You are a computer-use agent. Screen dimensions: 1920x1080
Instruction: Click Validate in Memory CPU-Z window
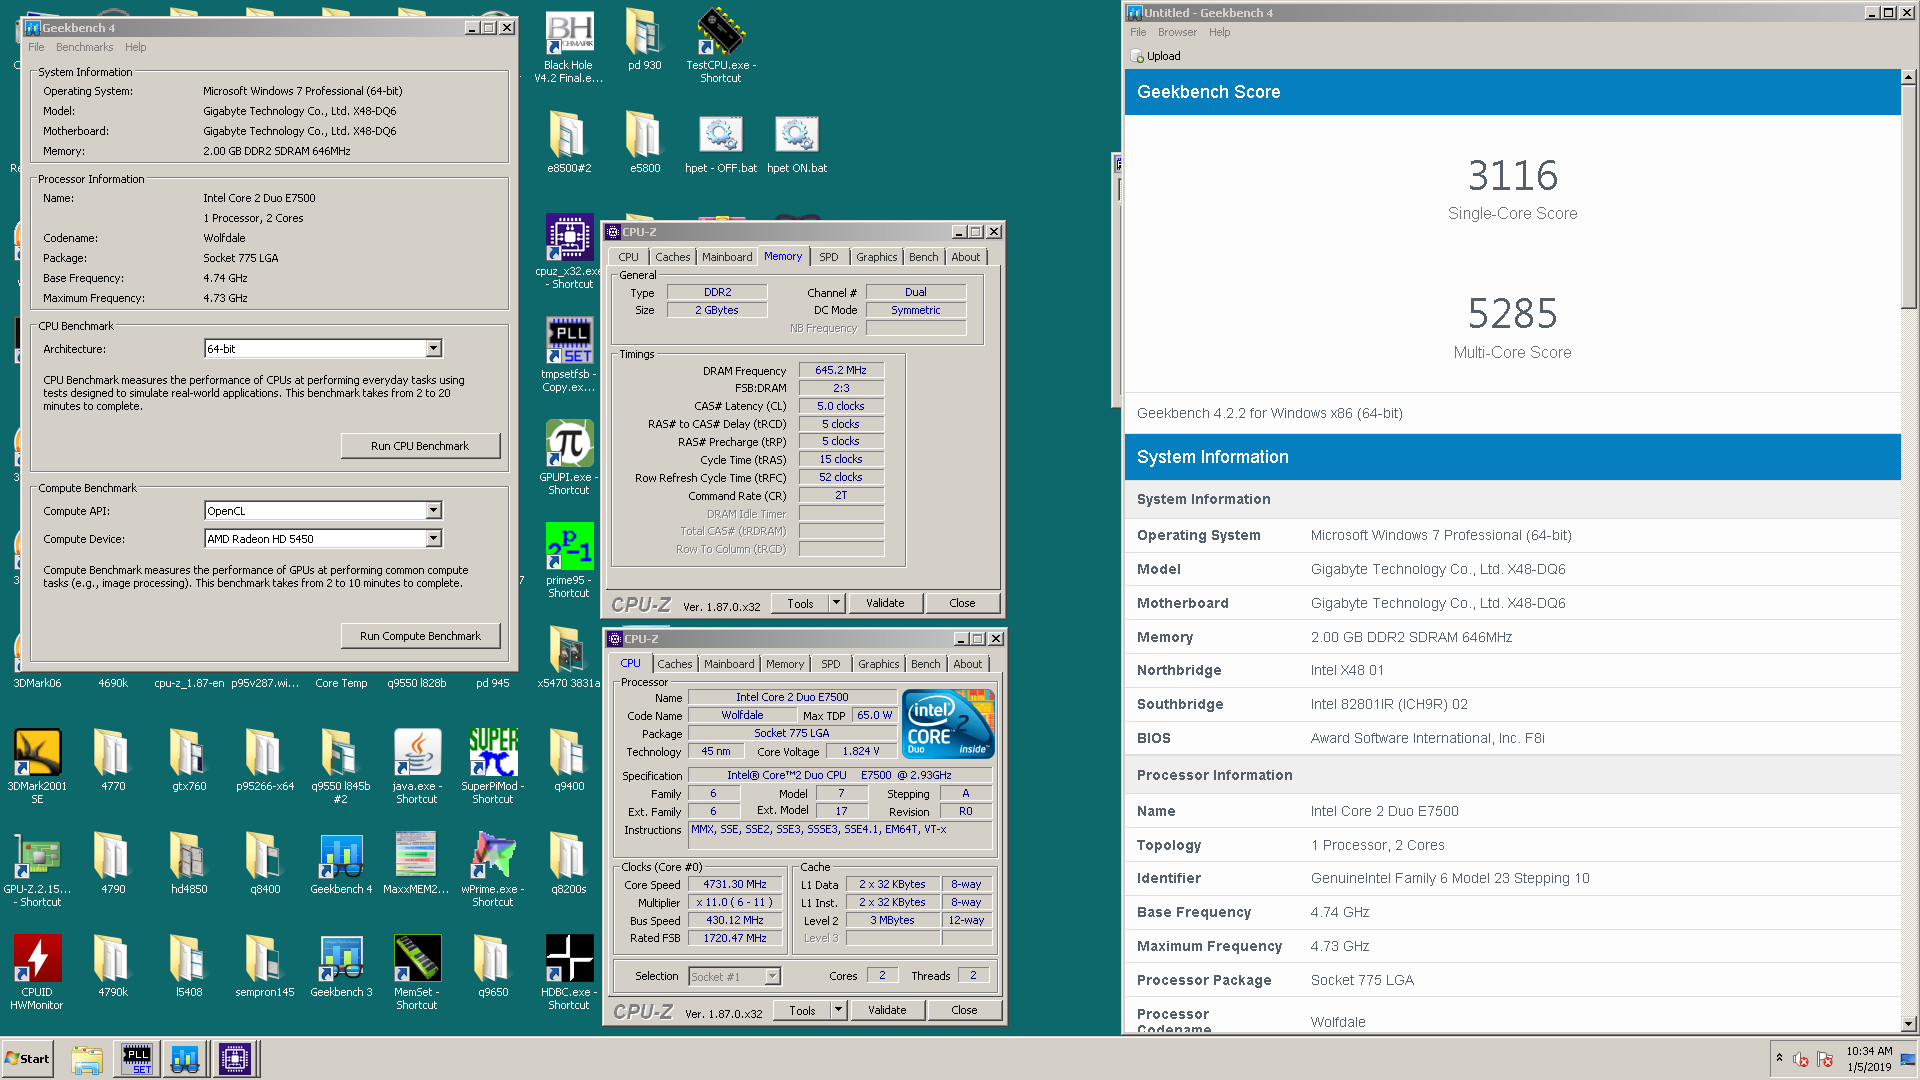pyautogui.click(x=885, y=603)
